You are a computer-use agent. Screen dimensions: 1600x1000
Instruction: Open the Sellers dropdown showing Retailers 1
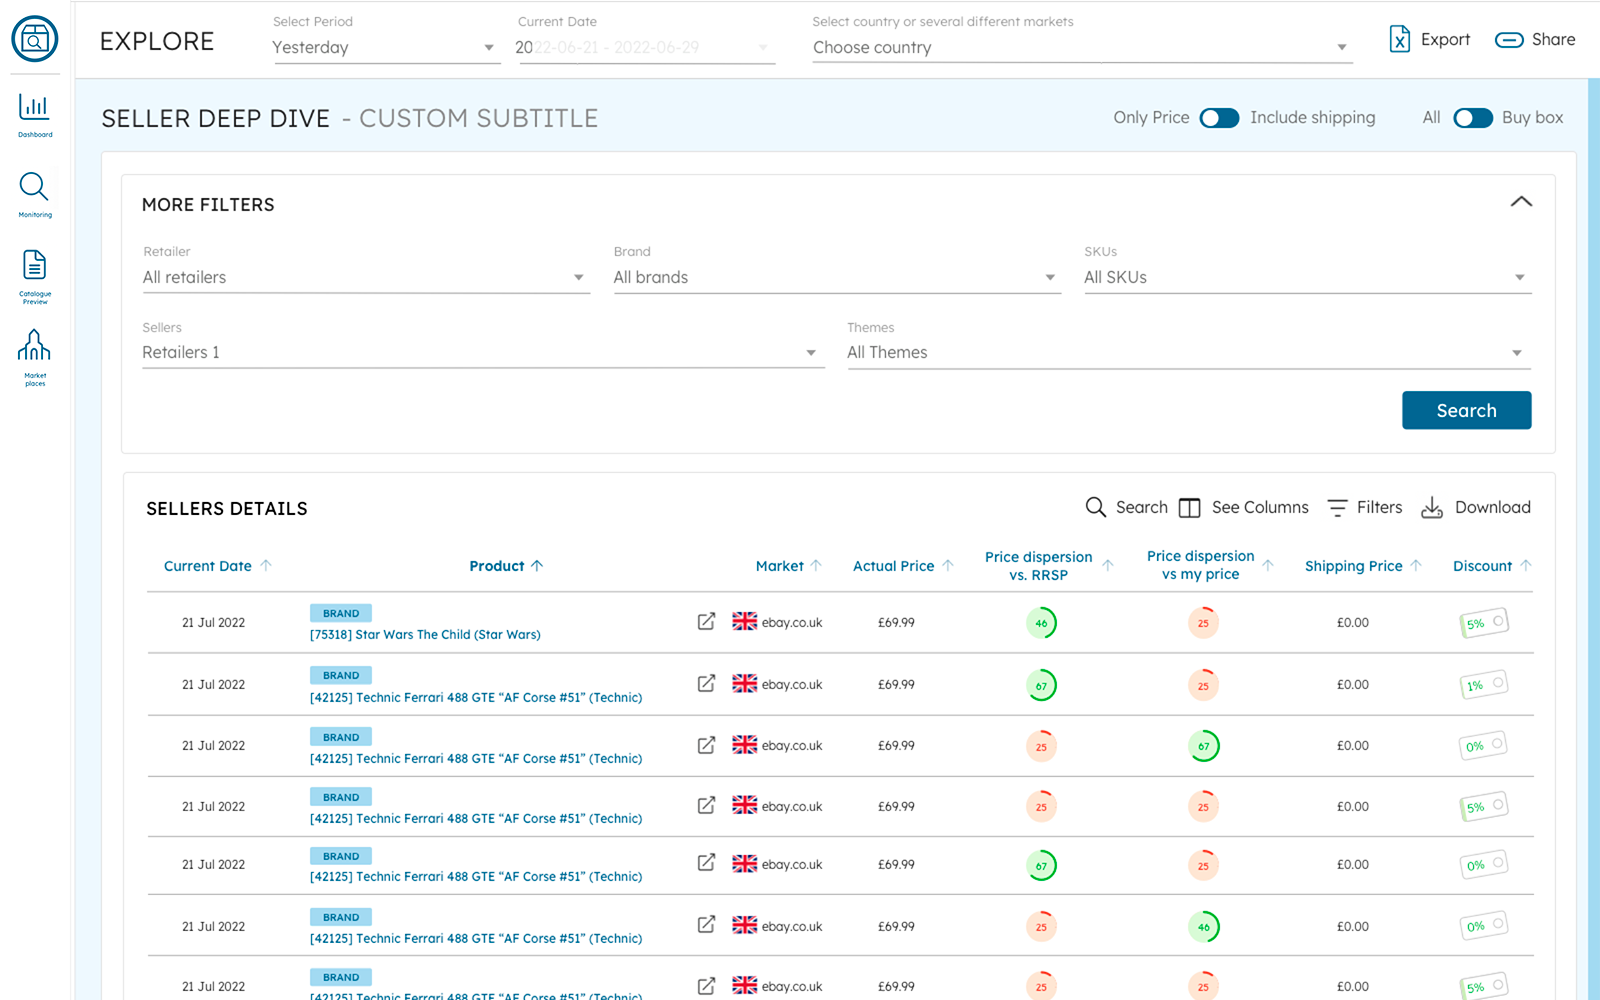click(483, 353)
